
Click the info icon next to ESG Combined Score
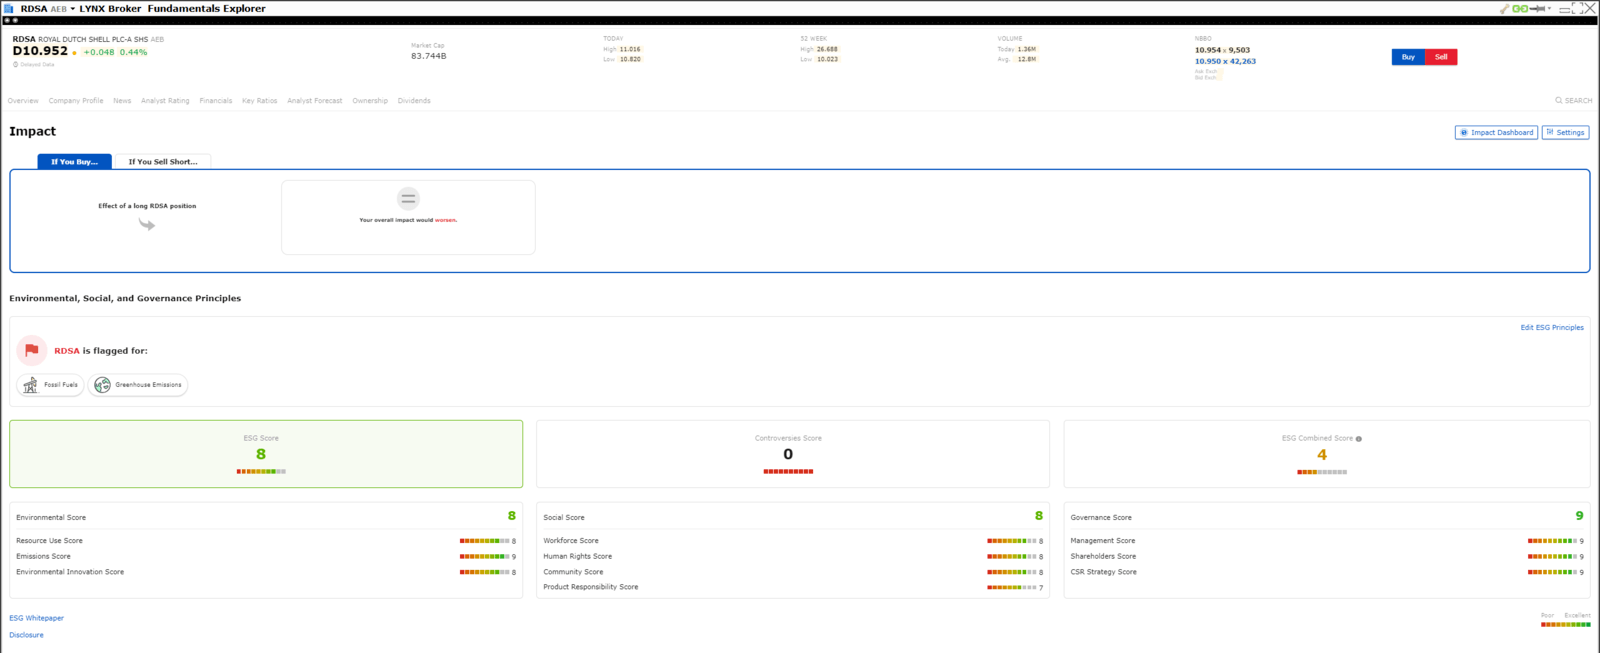click(1359, 439)
